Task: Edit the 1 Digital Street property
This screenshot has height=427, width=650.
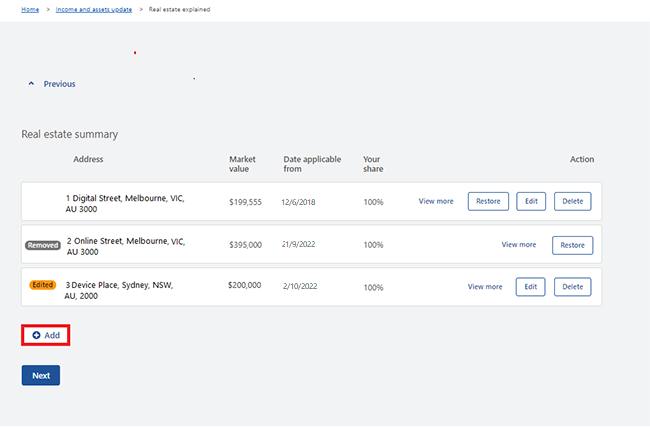Action: coord(531,201)
